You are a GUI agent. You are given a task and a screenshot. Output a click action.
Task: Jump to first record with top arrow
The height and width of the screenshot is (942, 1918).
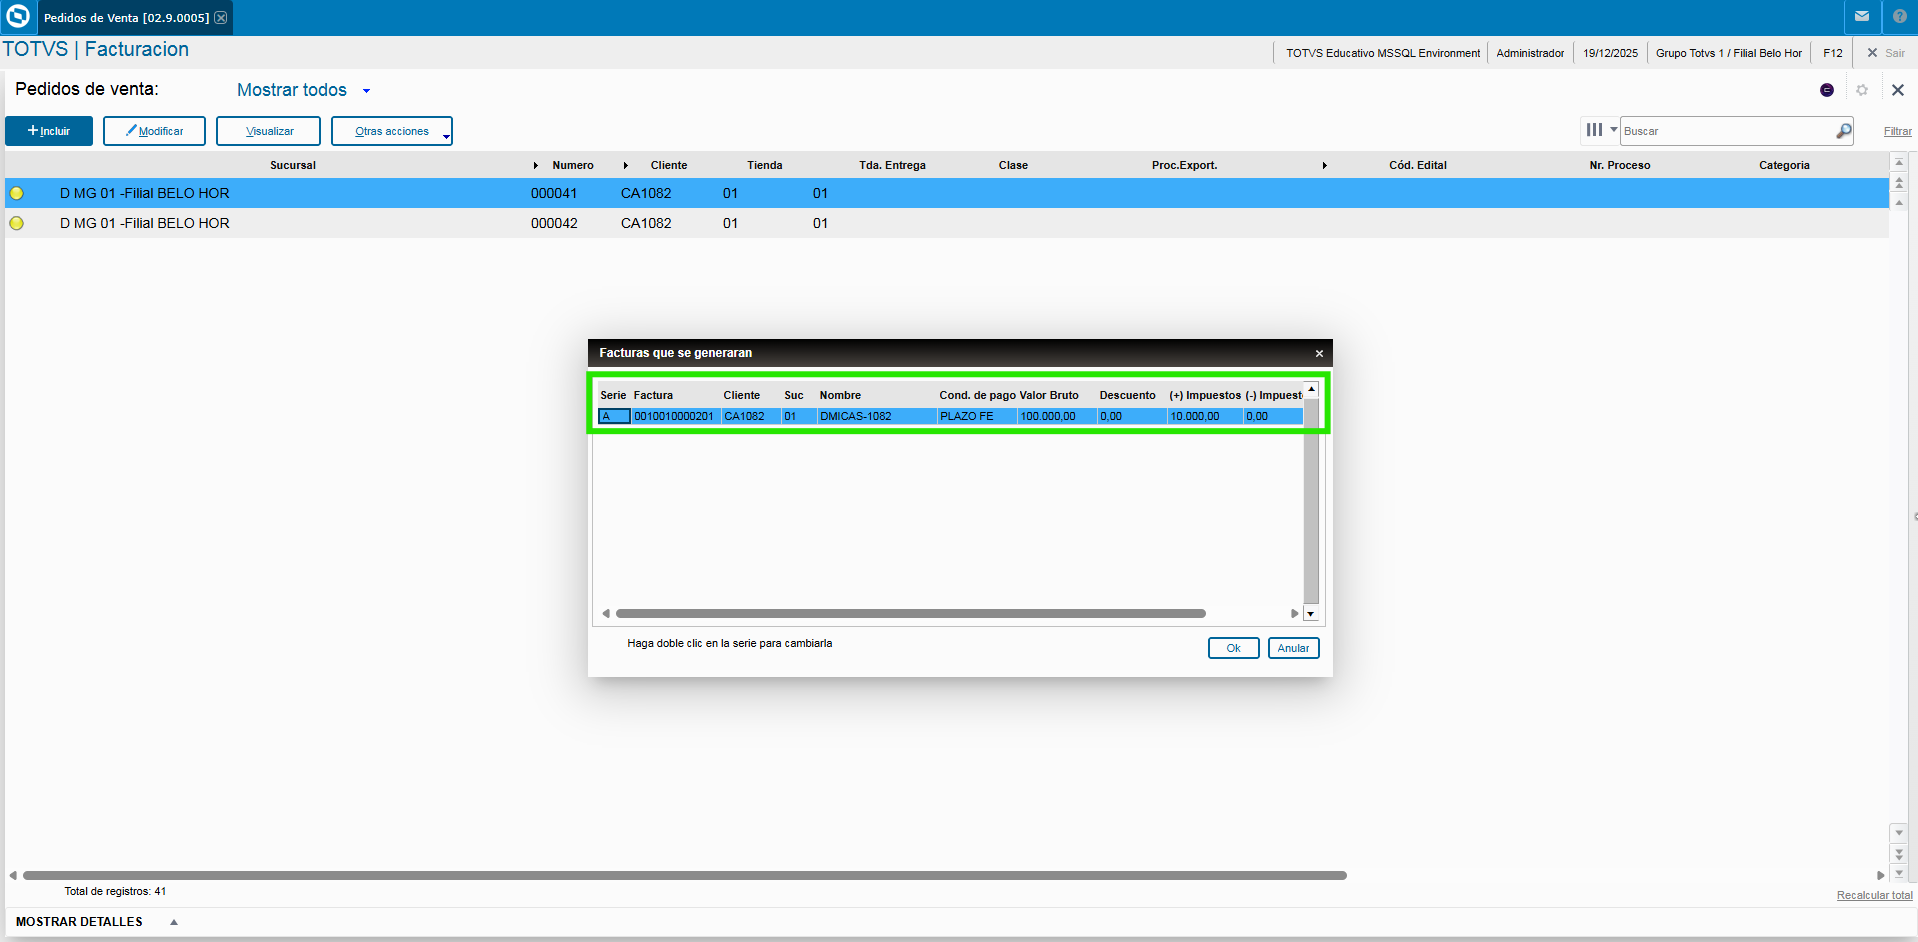tap(1899, 162)
